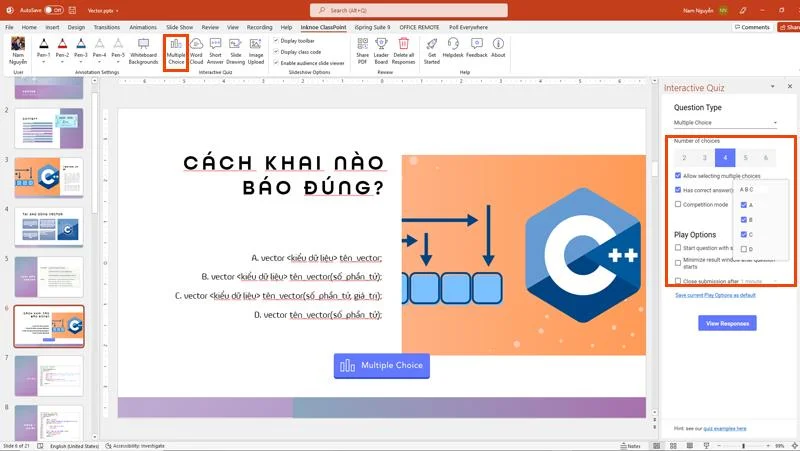This screenshot has height=451, width=800.
Task: Toggle Display class code checkbox
Action: (276, 52)
